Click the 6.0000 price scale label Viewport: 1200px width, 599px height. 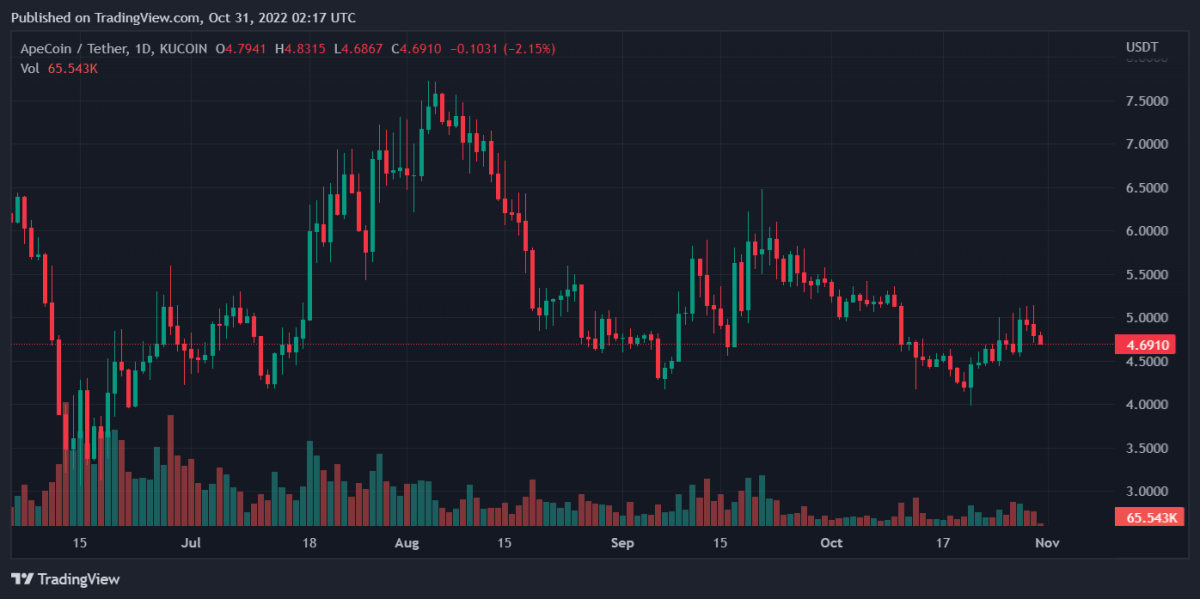point(1148,231)
